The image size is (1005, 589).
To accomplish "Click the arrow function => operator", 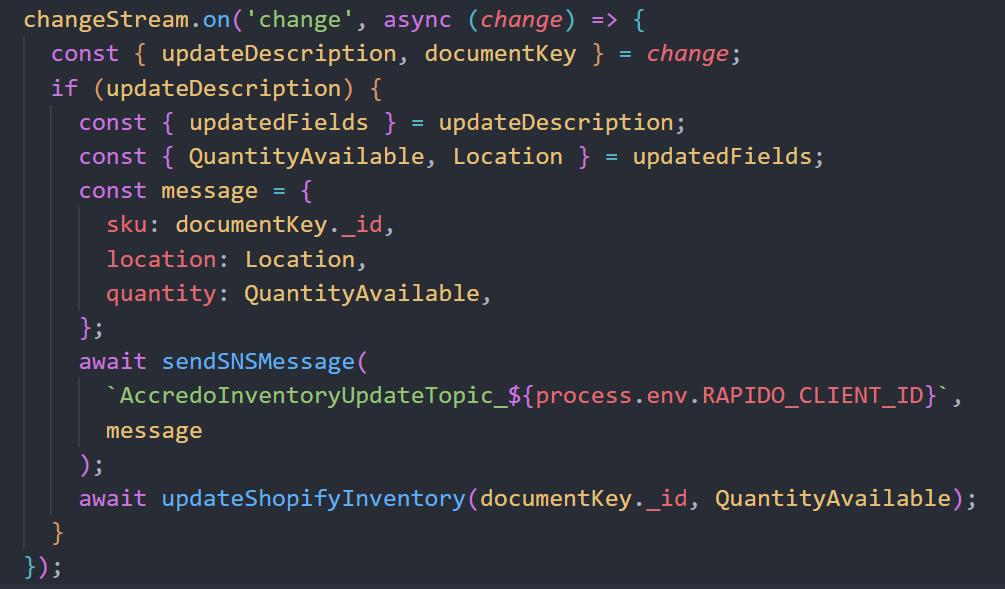I will [591, 19].
